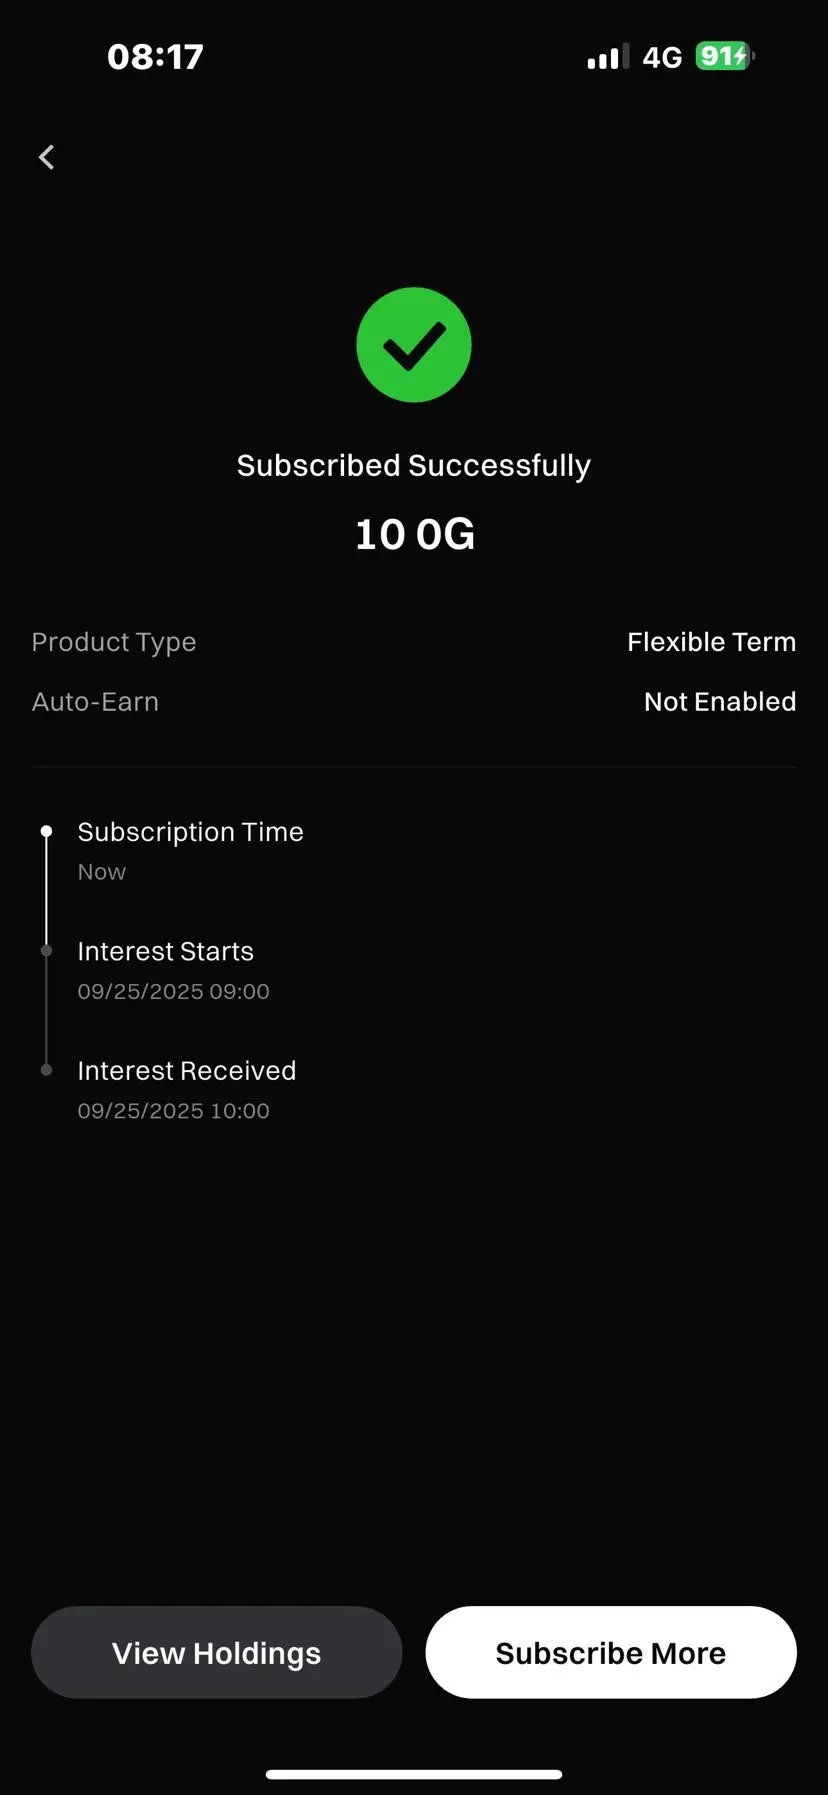The width and height of the screenshot is (828, 1795).
Task: Open View Holdings
Action: tap(216, 1652)
